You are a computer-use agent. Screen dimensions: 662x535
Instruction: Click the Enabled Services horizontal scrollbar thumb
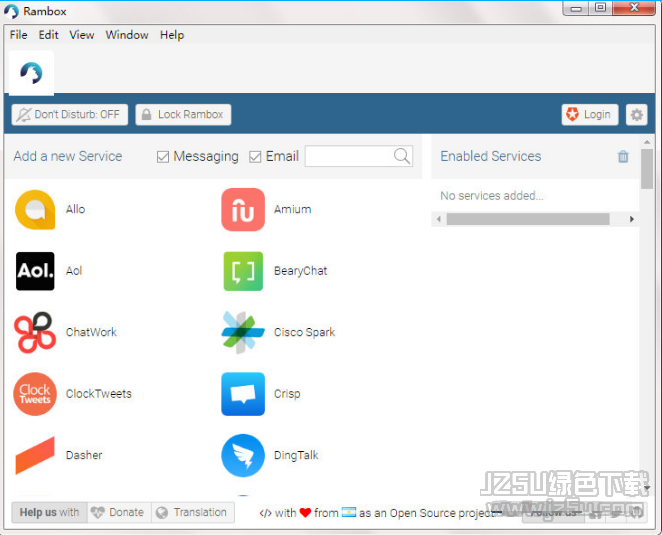pos(528,219)
